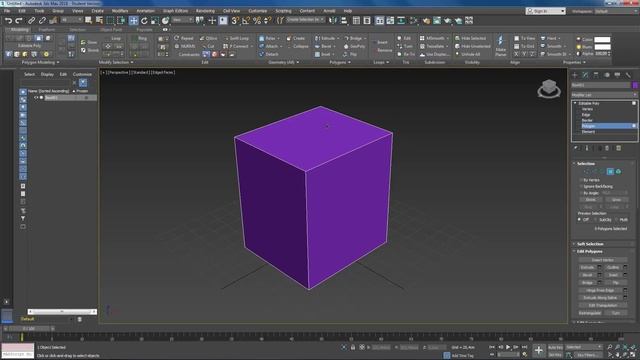This screenshot has width=640, height=360.
Task: Click the Play Animation button
Action: (508, 347)
